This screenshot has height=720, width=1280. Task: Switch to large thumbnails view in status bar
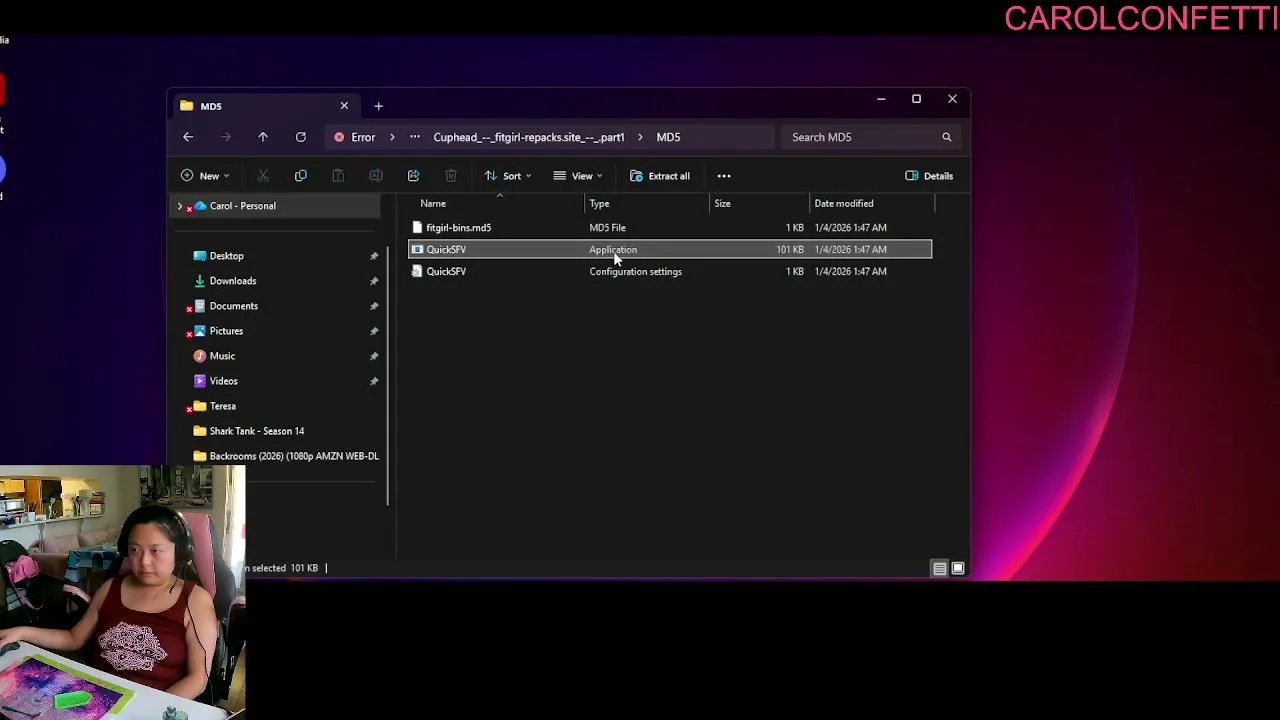tap(958, 569)
